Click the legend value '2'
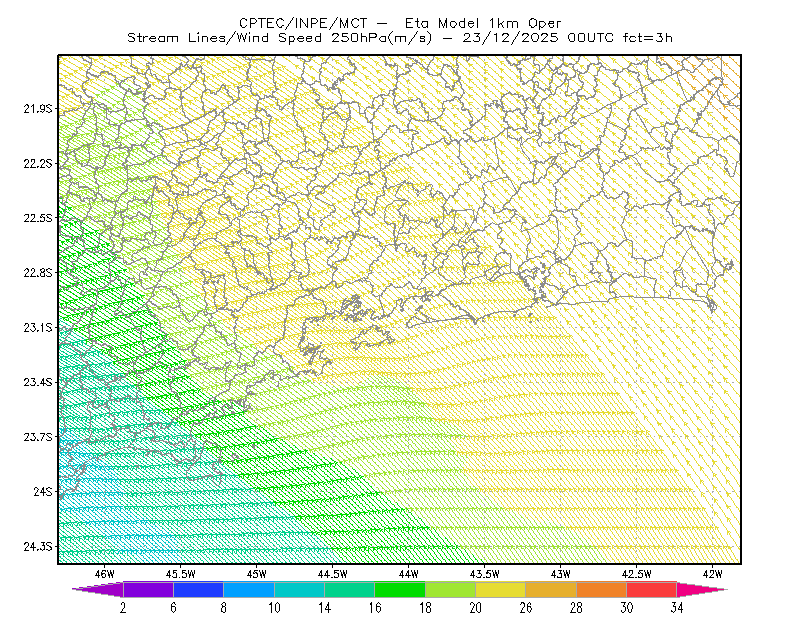800x618 pixels. [123, 608]
